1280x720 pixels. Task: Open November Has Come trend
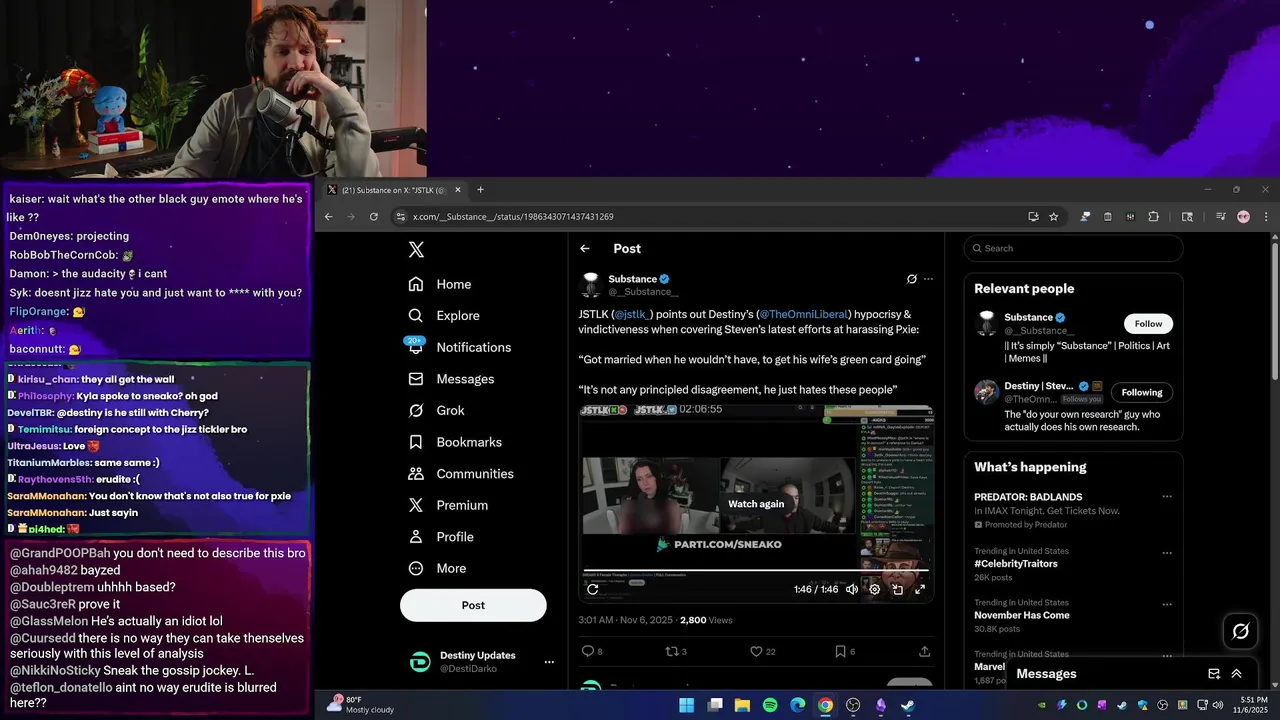pos(1022,615)
